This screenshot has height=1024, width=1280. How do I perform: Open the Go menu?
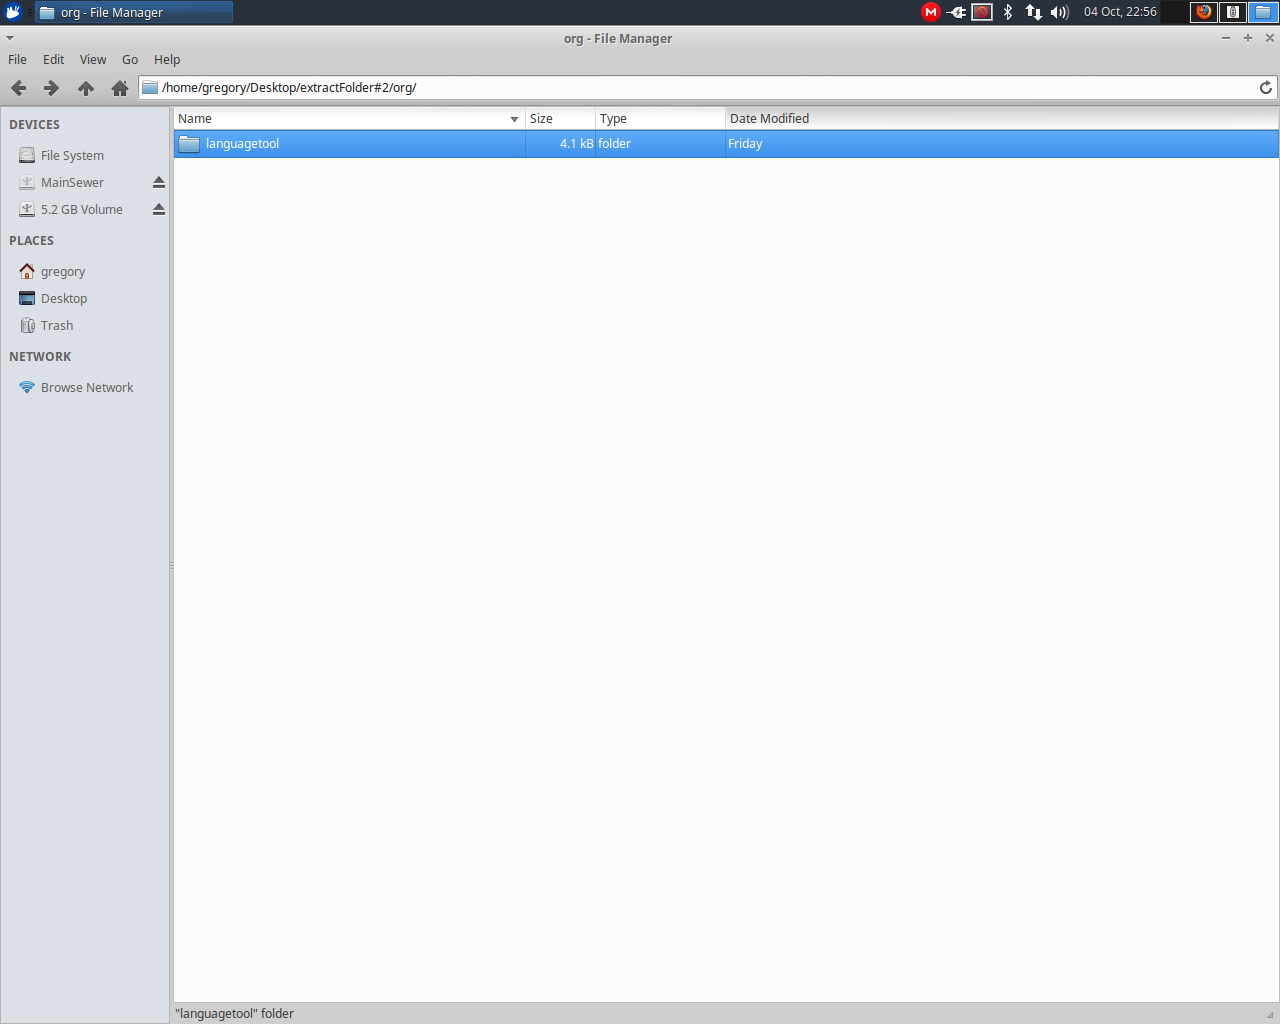[130, 60]
